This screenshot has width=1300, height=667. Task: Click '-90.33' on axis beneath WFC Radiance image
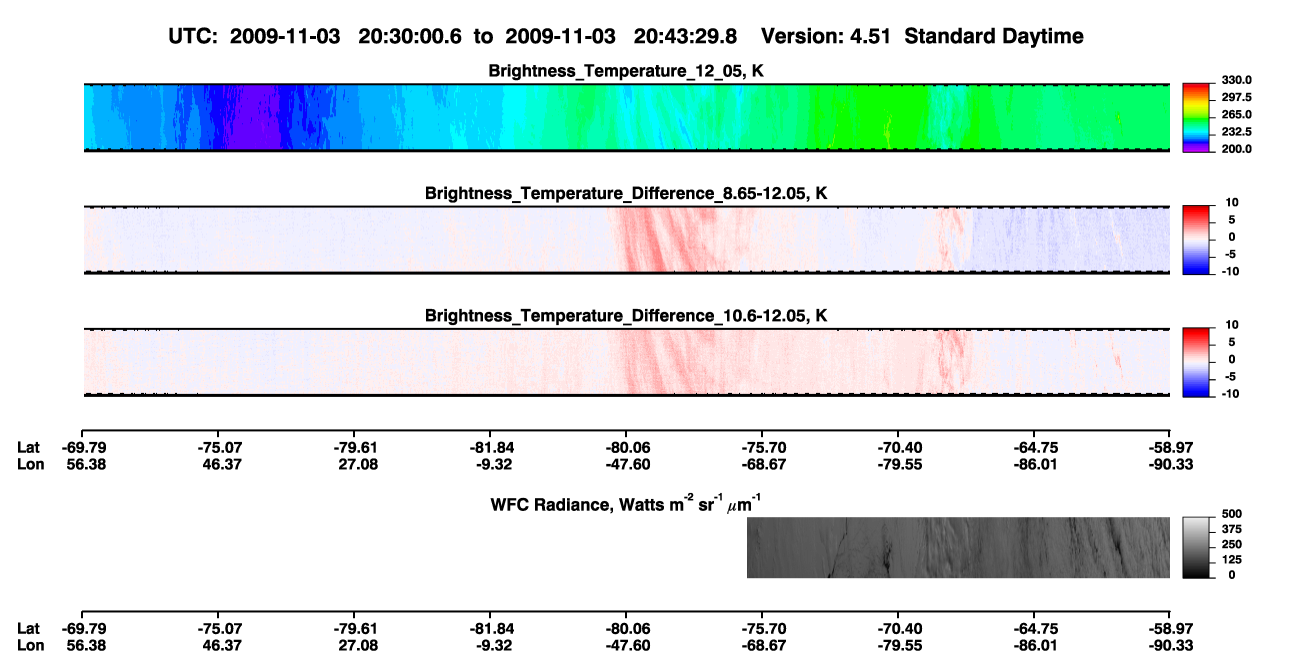(1170, 645)
